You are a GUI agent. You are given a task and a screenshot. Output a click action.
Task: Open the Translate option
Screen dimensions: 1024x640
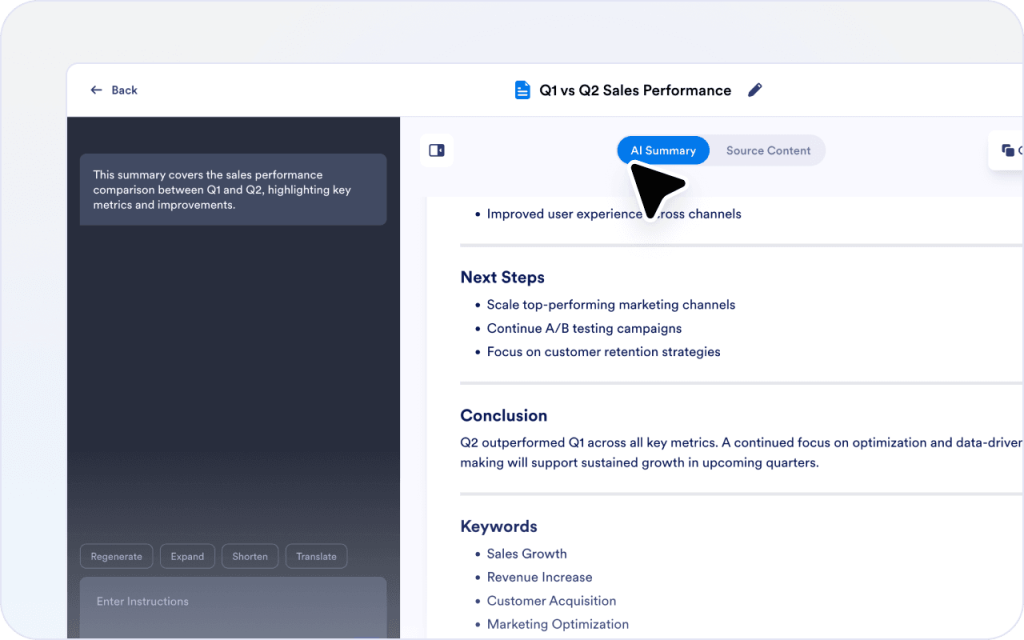(x=316, y=556)
